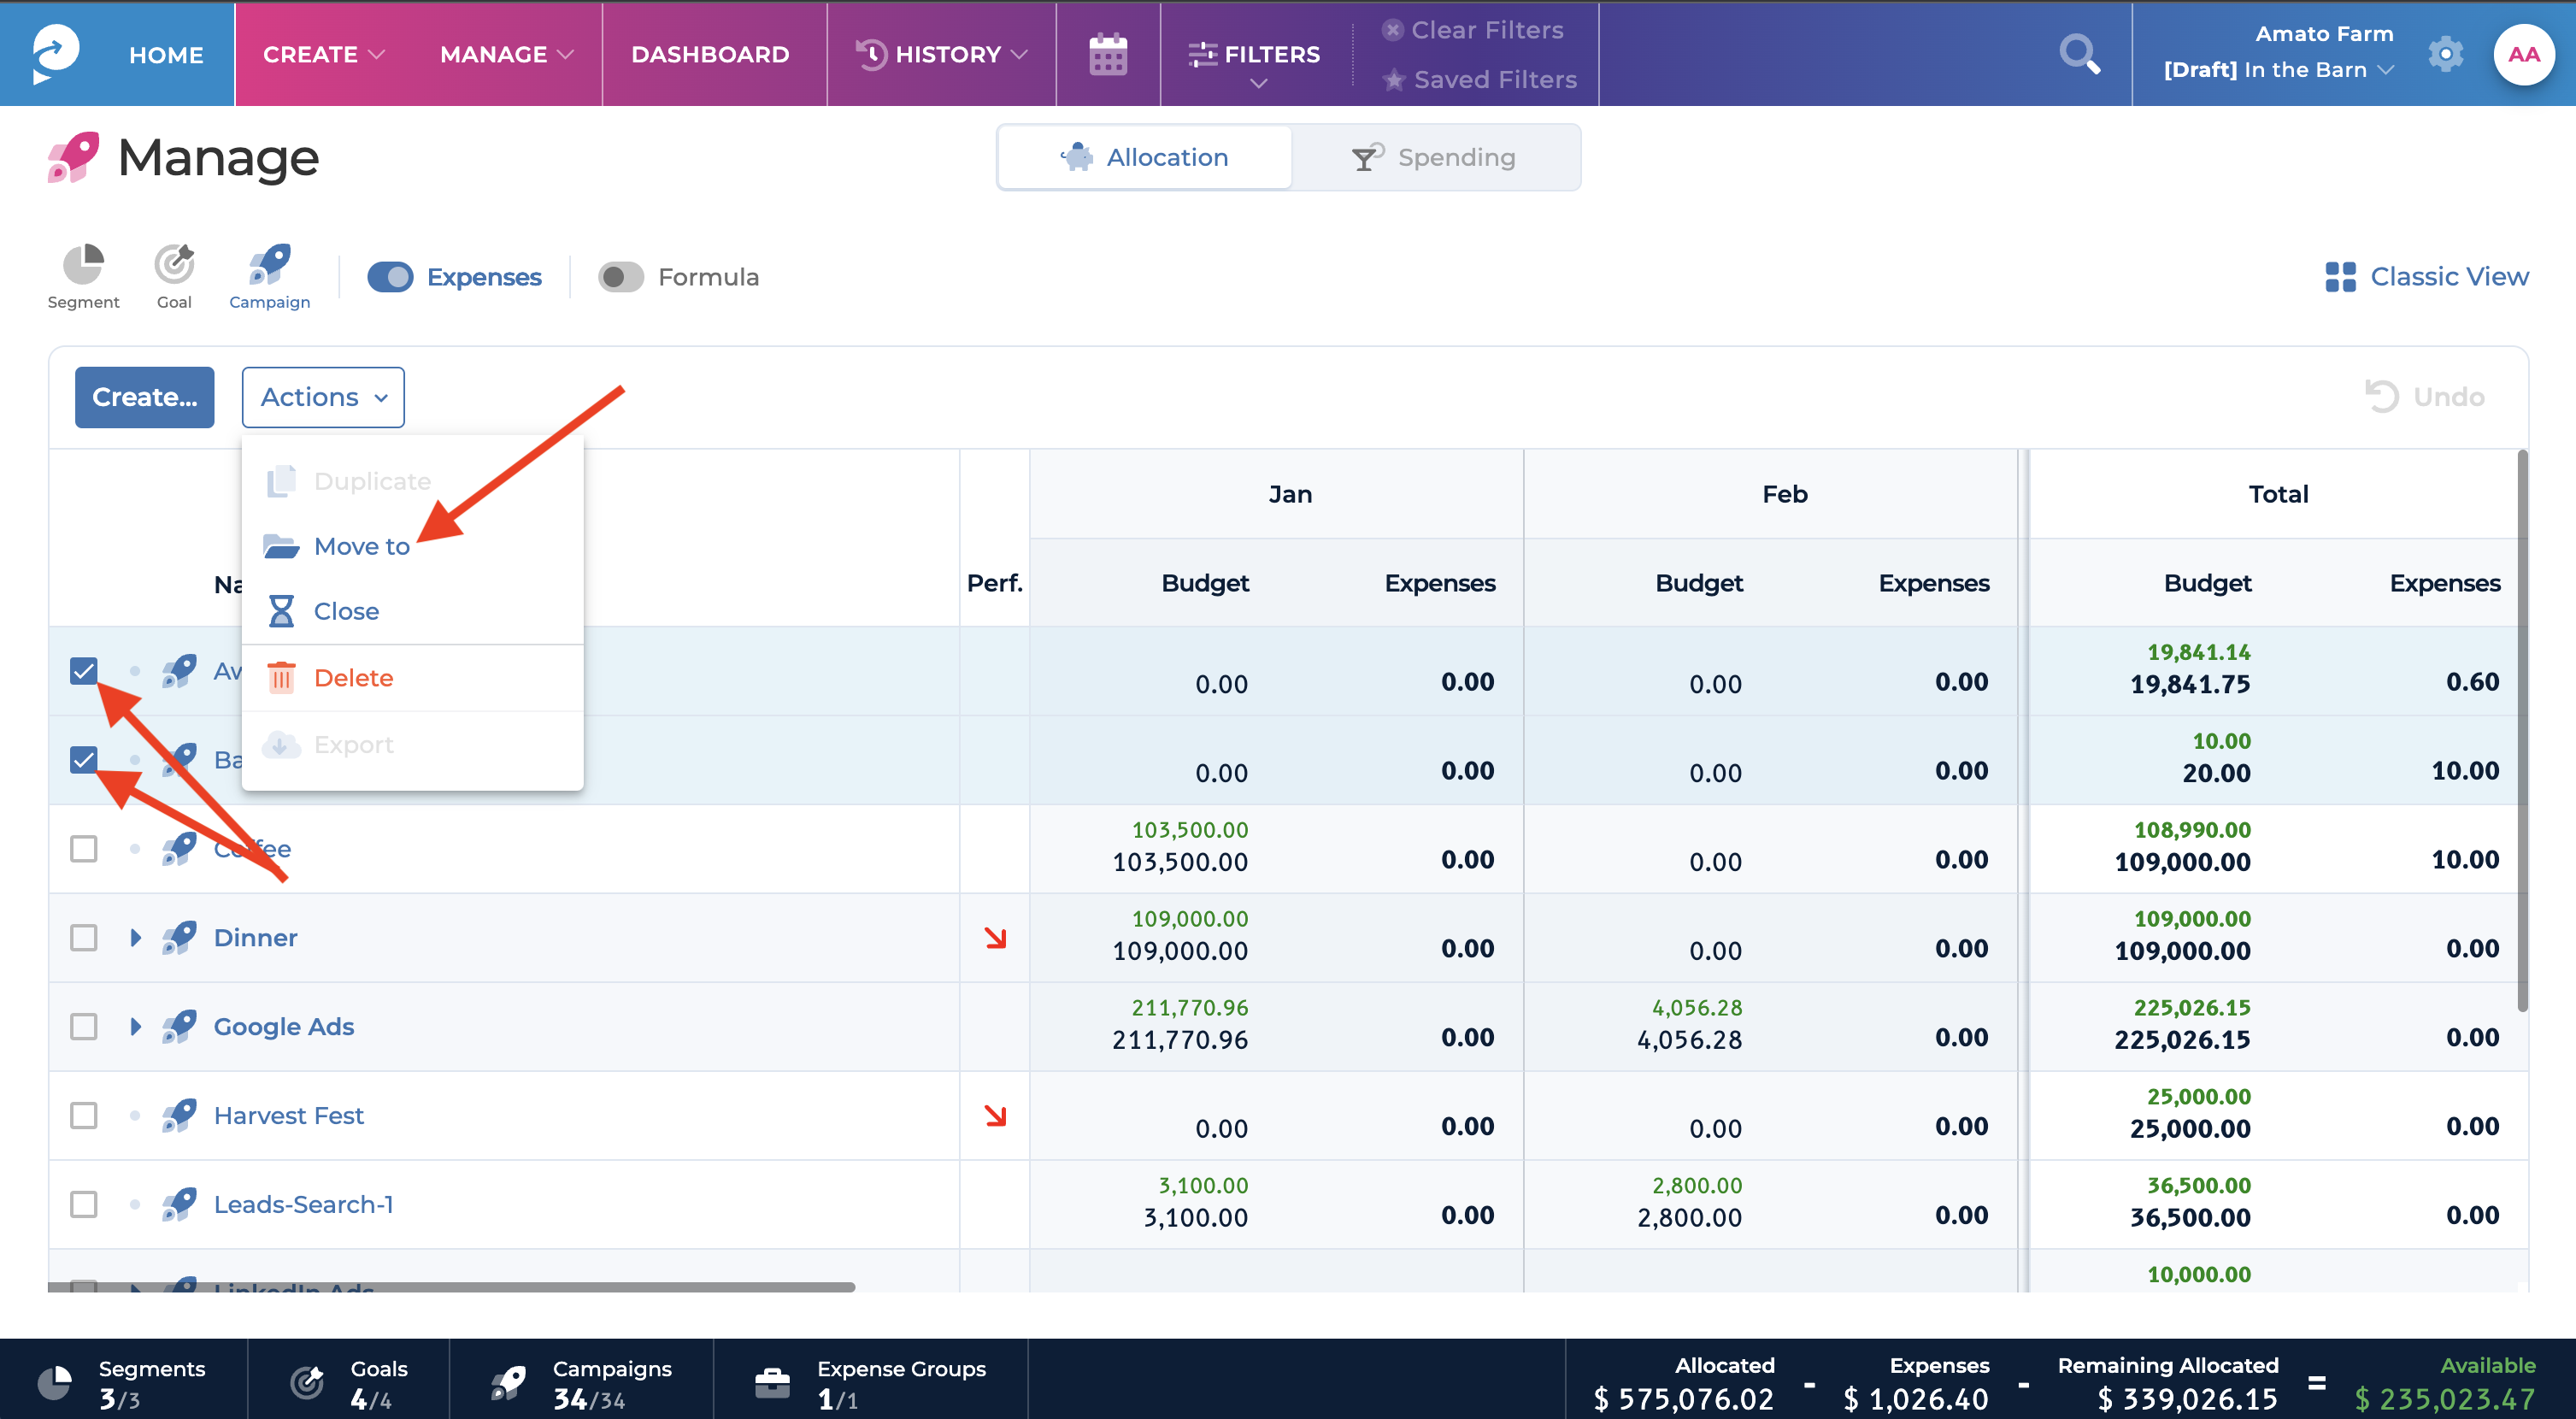
Task: Click the rocket icon for Google Ads
Action: coord(179,1027)
